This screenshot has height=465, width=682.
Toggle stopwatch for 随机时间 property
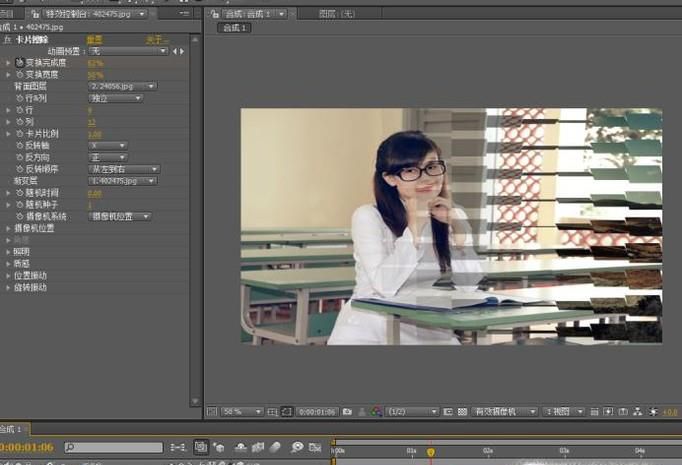pos(19,193)
